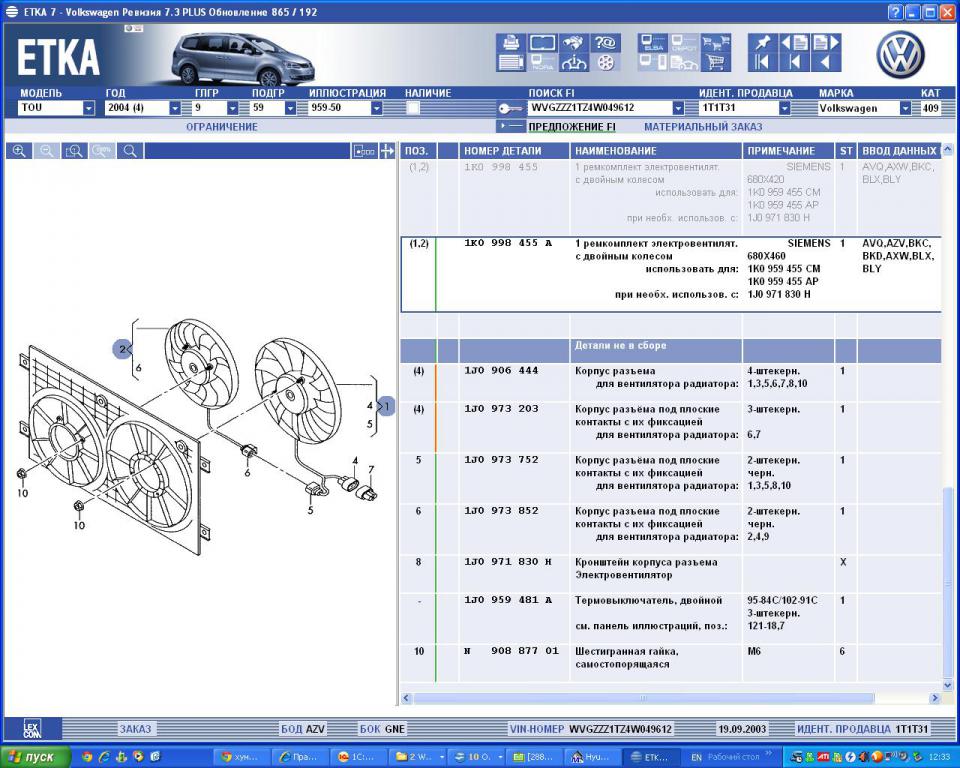Screen dimensions: 960x768
Task: Go to previous page document icon
Action: [x=794, y=43]
